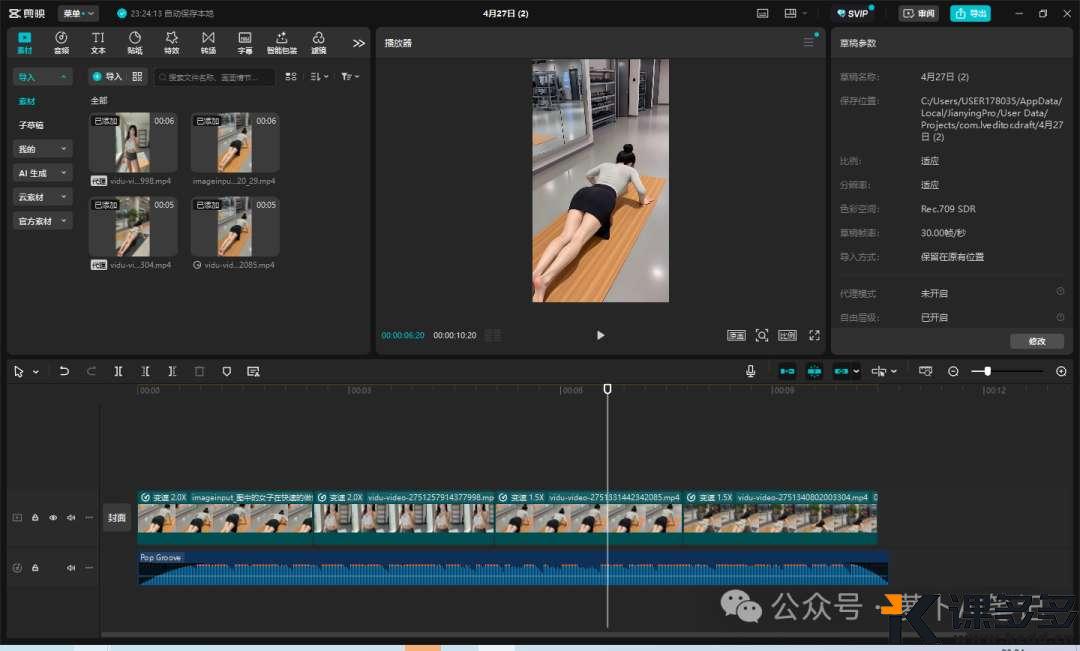The image size is (1080, 651).
Task: Click the media search input field
Action: tap(214, 76)
